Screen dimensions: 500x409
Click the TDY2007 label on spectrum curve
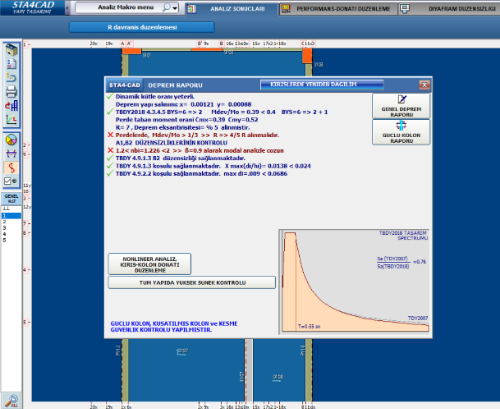[418, 318]
